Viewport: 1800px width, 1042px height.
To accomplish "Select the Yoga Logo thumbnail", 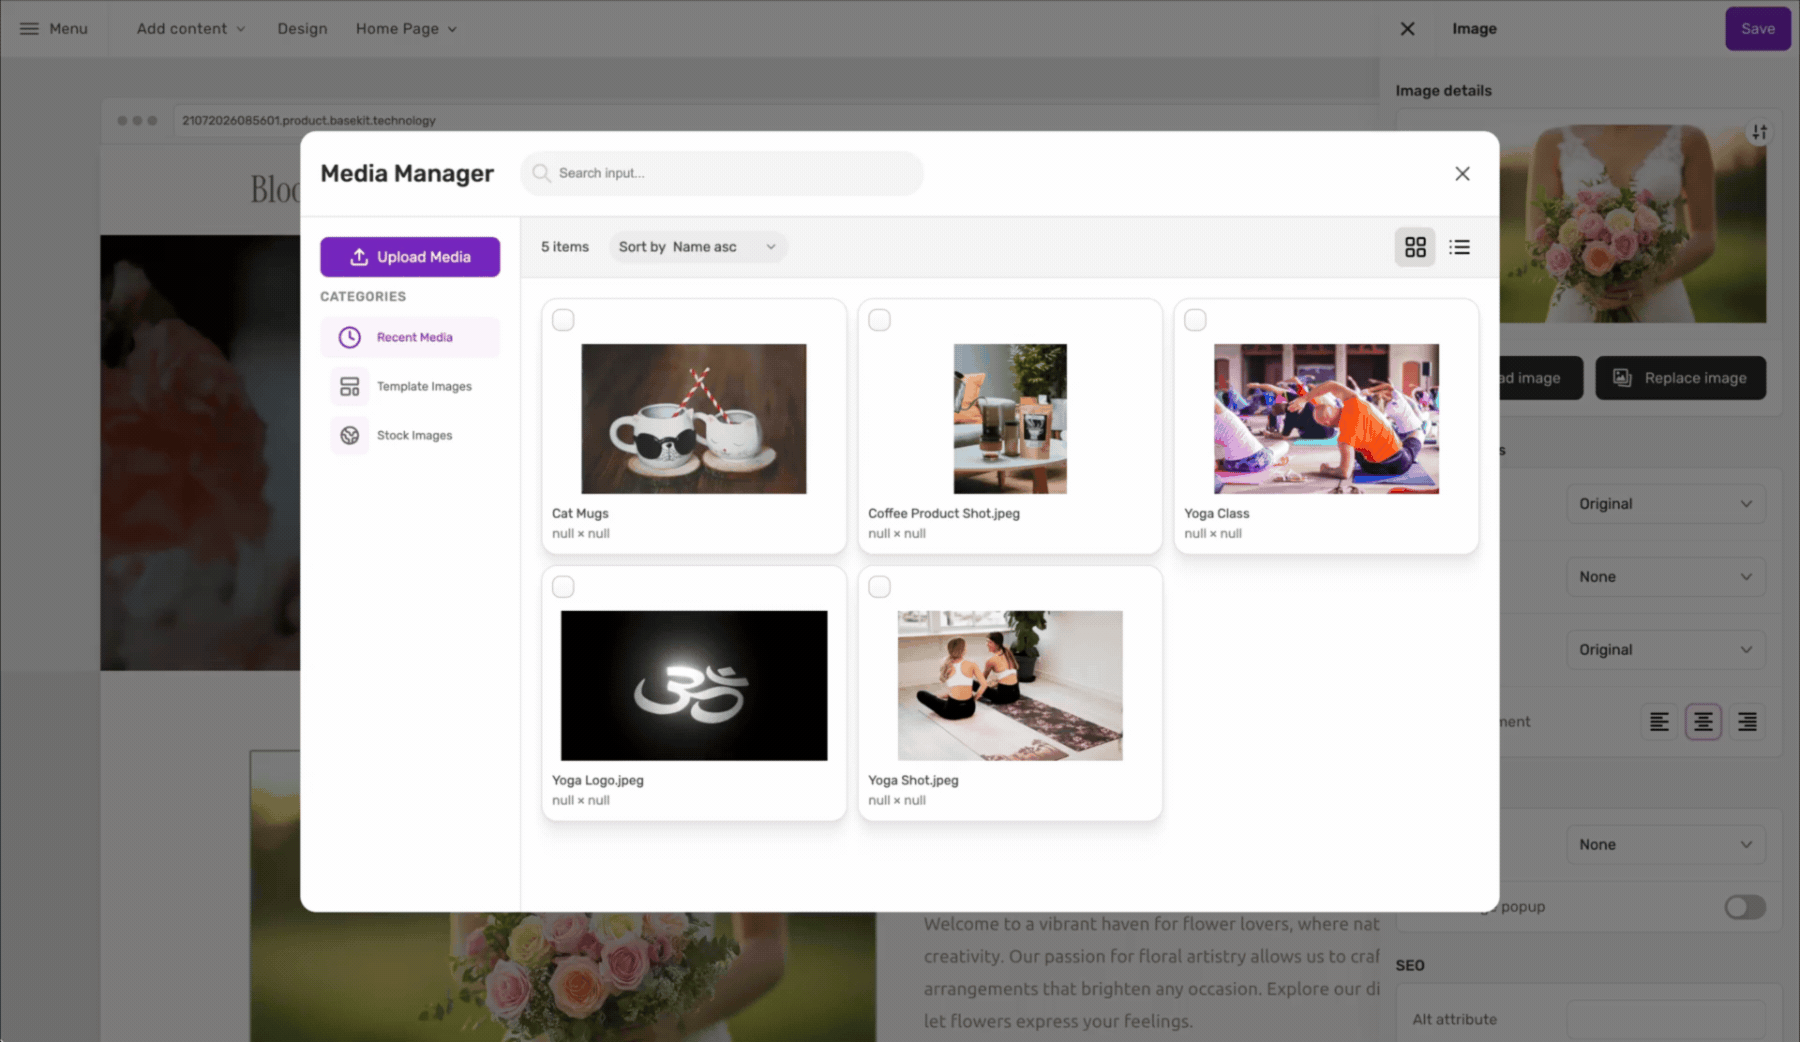I will click(694, 686).
